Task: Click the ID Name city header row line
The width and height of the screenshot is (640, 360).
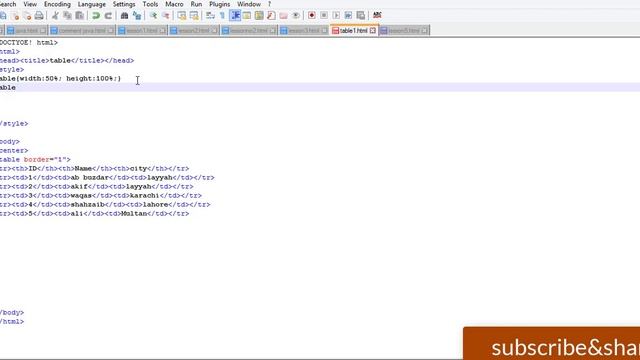Action: pyautogui.click(x=94, y=169)
